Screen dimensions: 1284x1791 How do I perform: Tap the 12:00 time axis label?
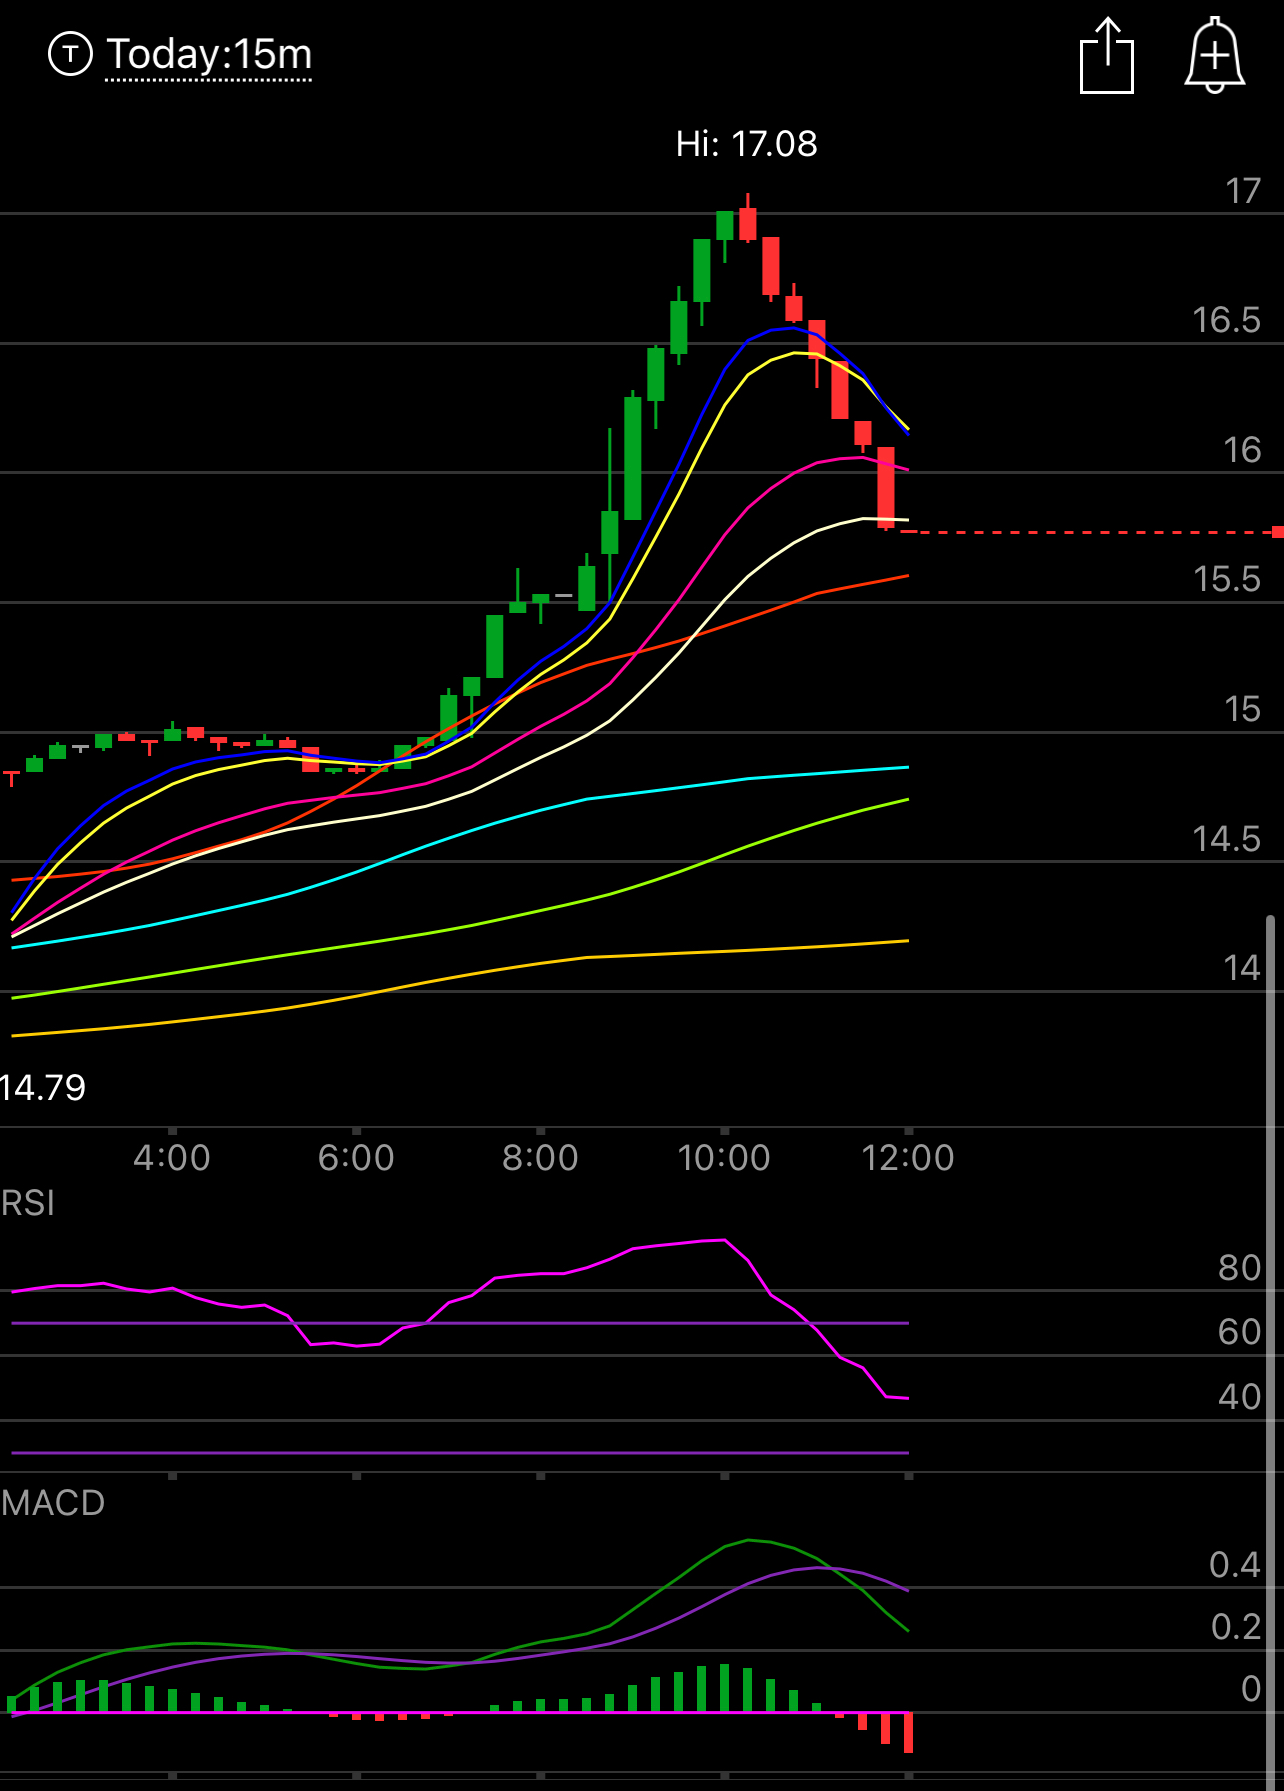click(908, 1158)
